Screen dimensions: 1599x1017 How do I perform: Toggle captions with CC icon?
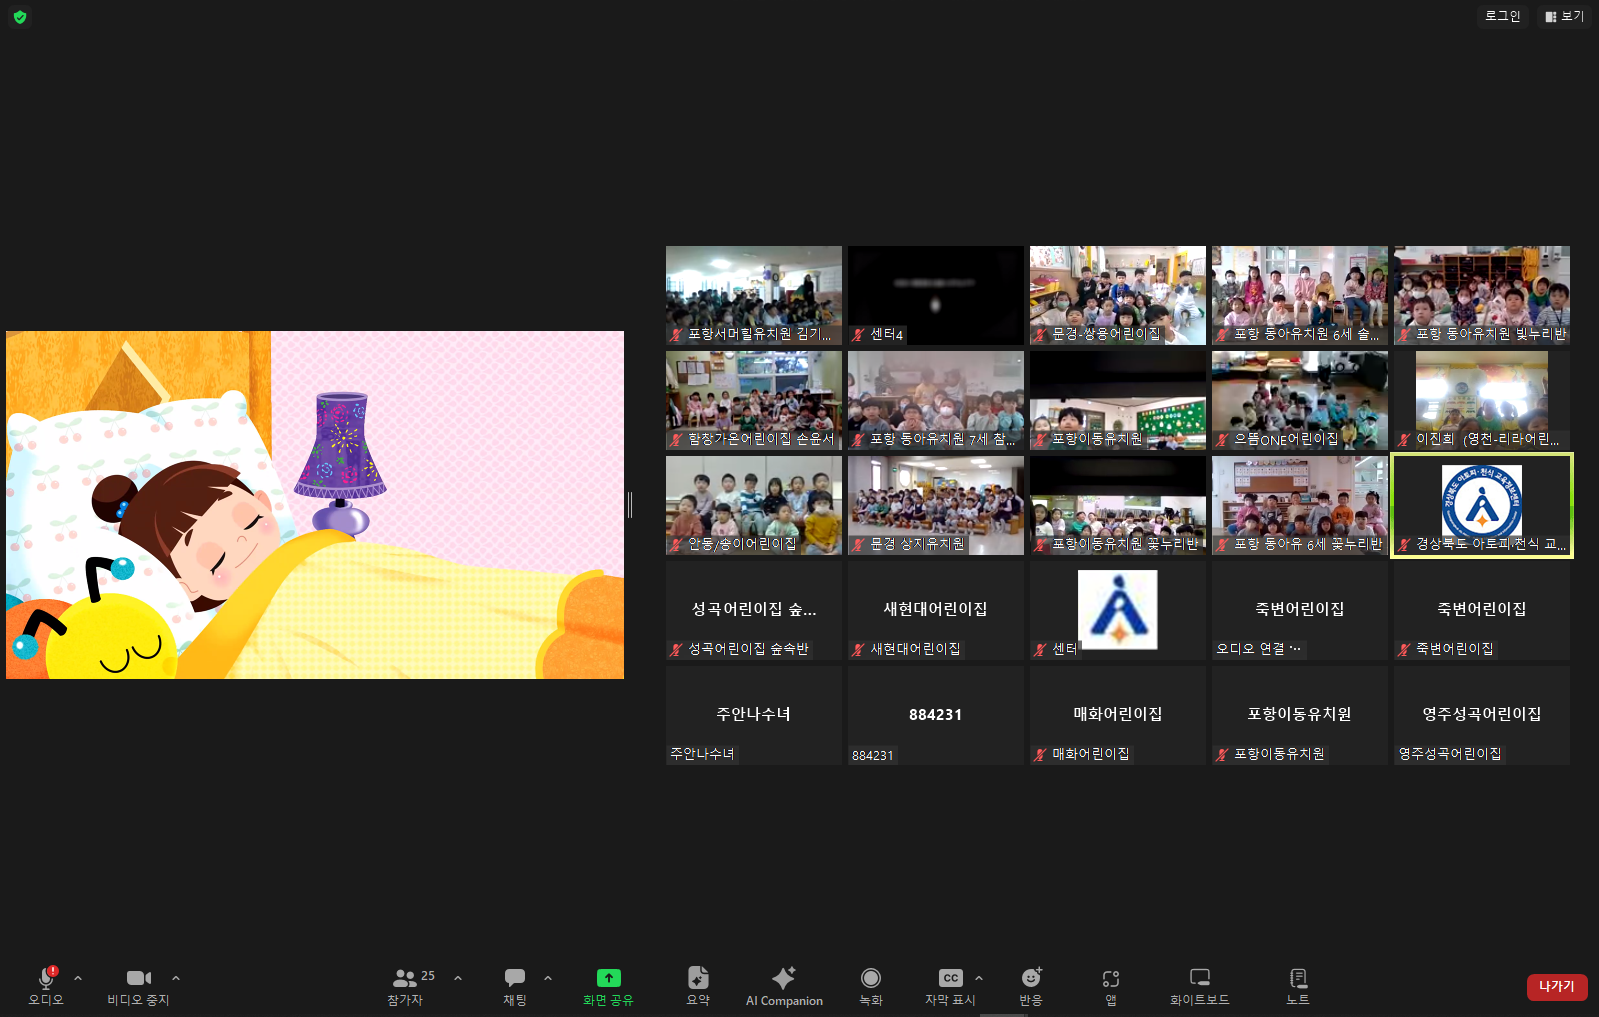pos(950,978)
